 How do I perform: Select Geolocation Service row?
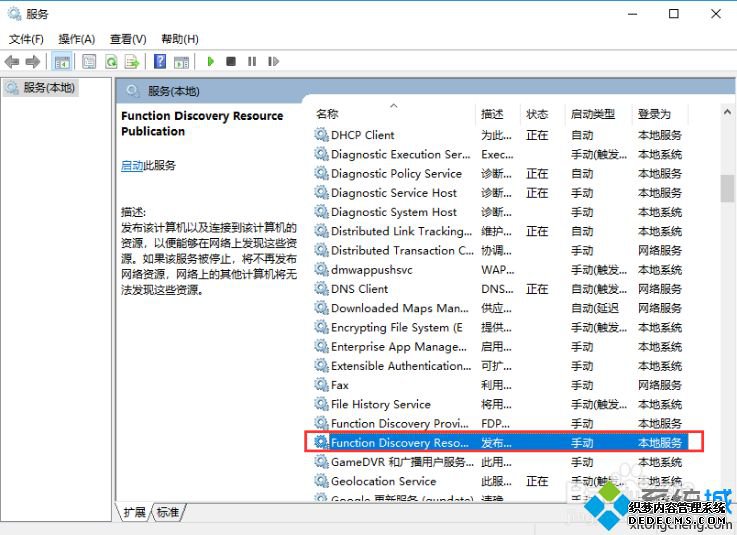coord(500,481)
